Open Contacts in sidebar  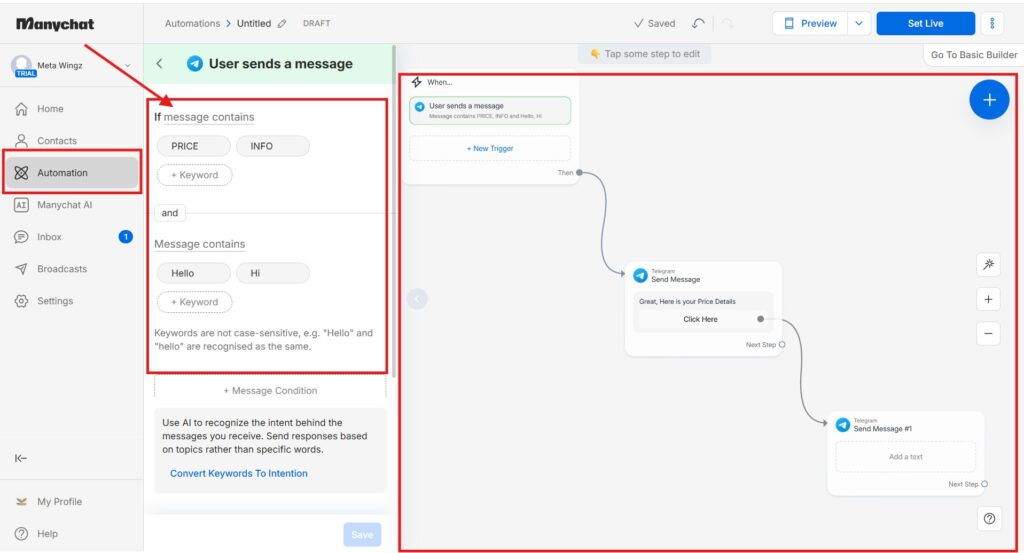coord(56,140)
